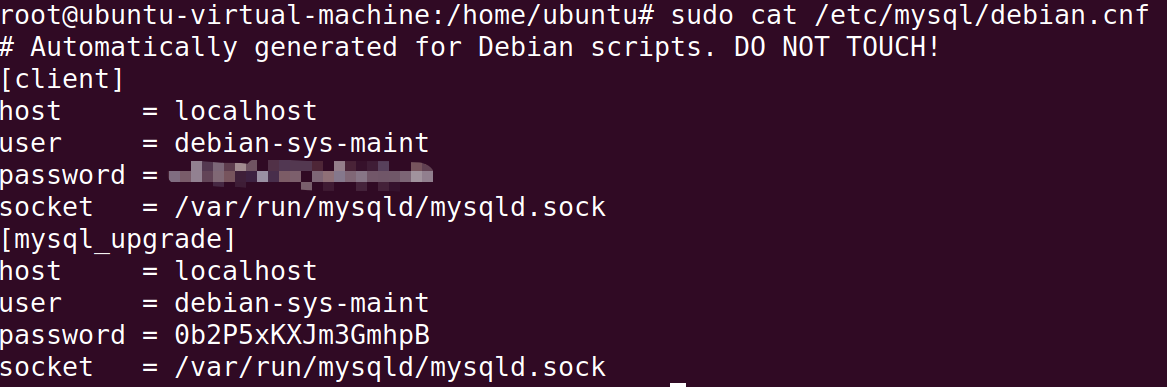Click the 'DO NOT TOUCH!' comment text
The height and width of the screenshot is (387, 1167).
coord(837,47)
